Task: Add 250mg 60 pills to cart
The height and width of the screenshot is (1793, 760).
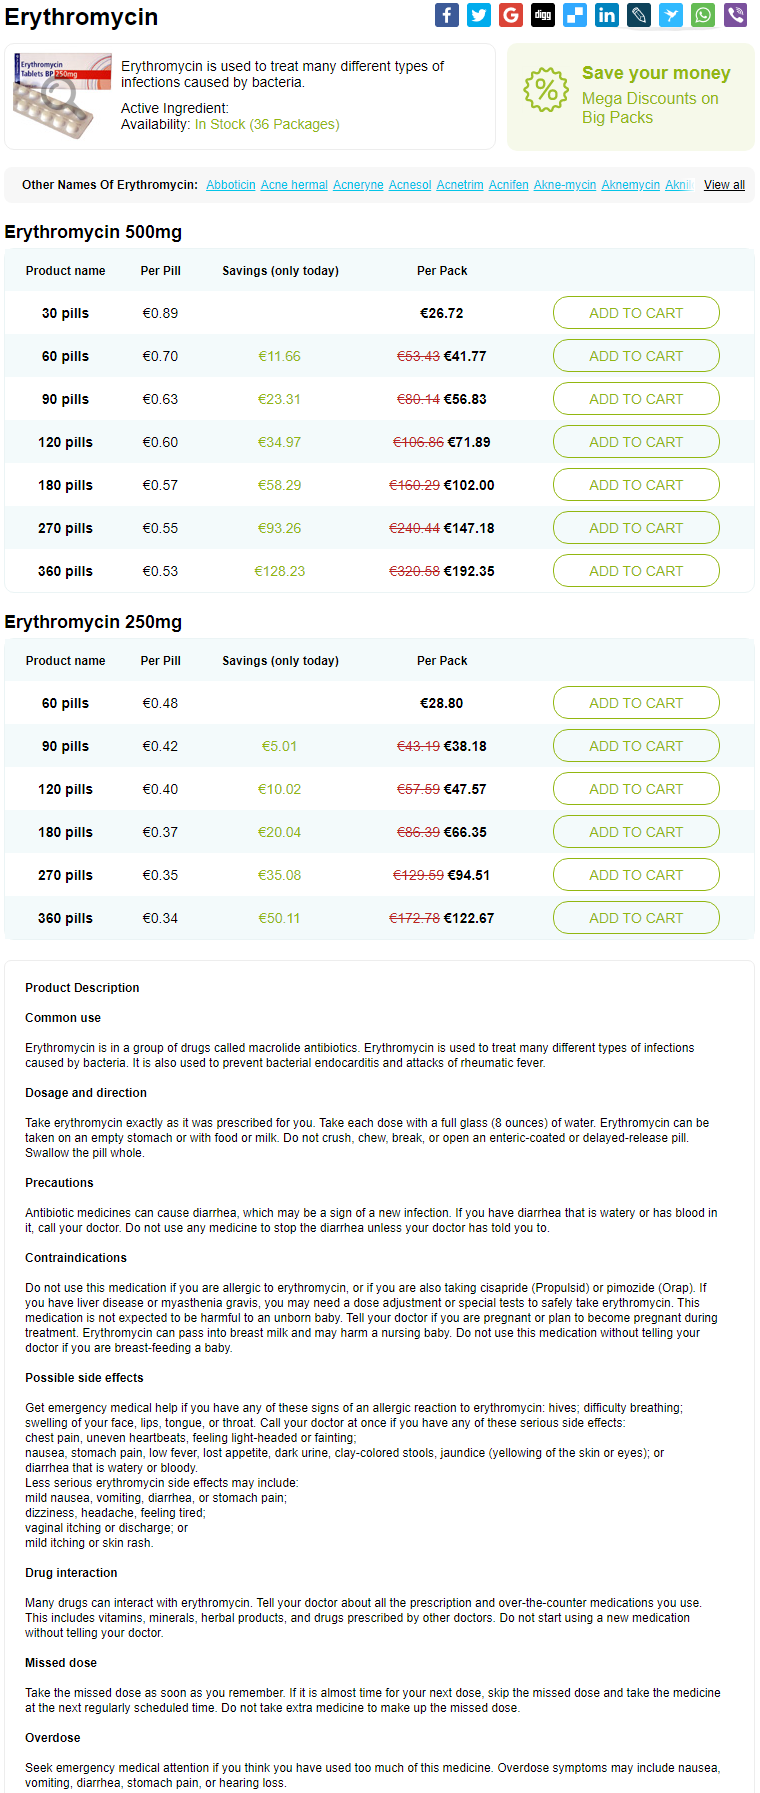Action: [636, 703]
